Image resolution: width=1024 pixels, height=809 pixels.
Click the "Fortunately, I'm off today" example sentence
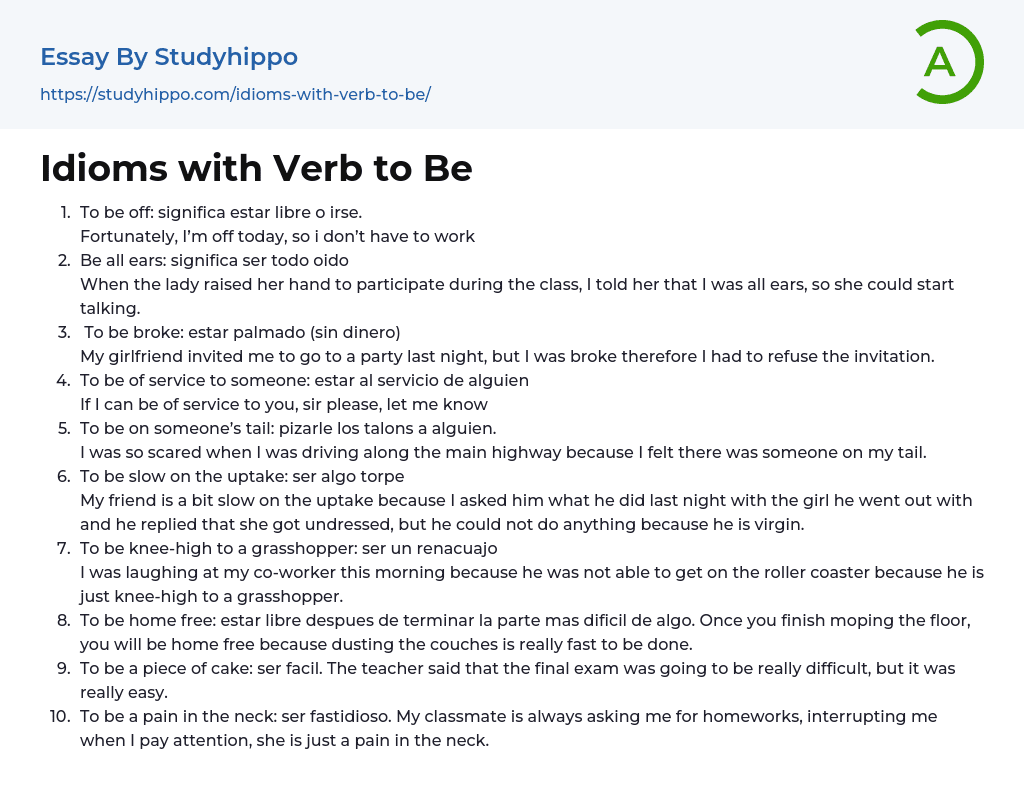277,236
